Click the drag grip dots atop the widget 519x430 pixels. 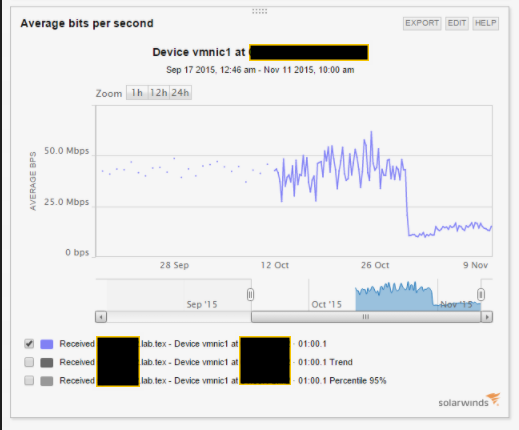coord(259,11)
